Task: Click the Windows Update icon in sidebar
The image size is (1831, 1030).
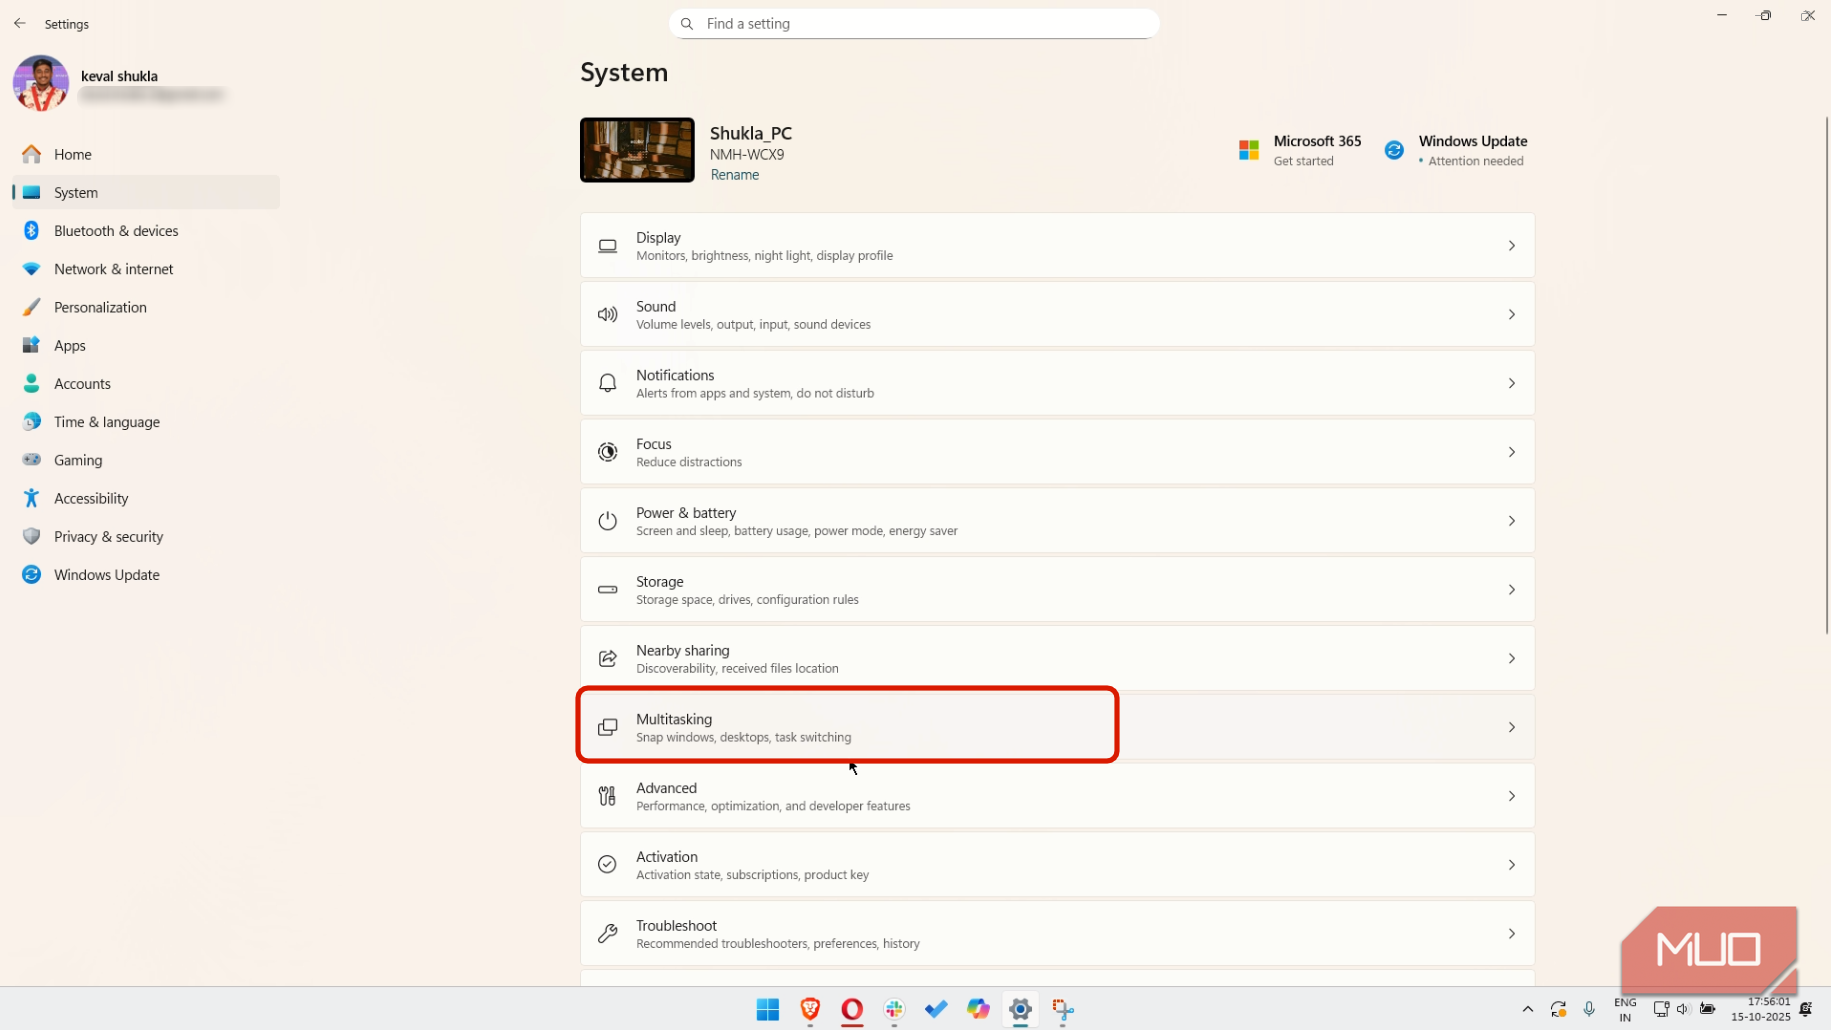Action: coord(31,575)
